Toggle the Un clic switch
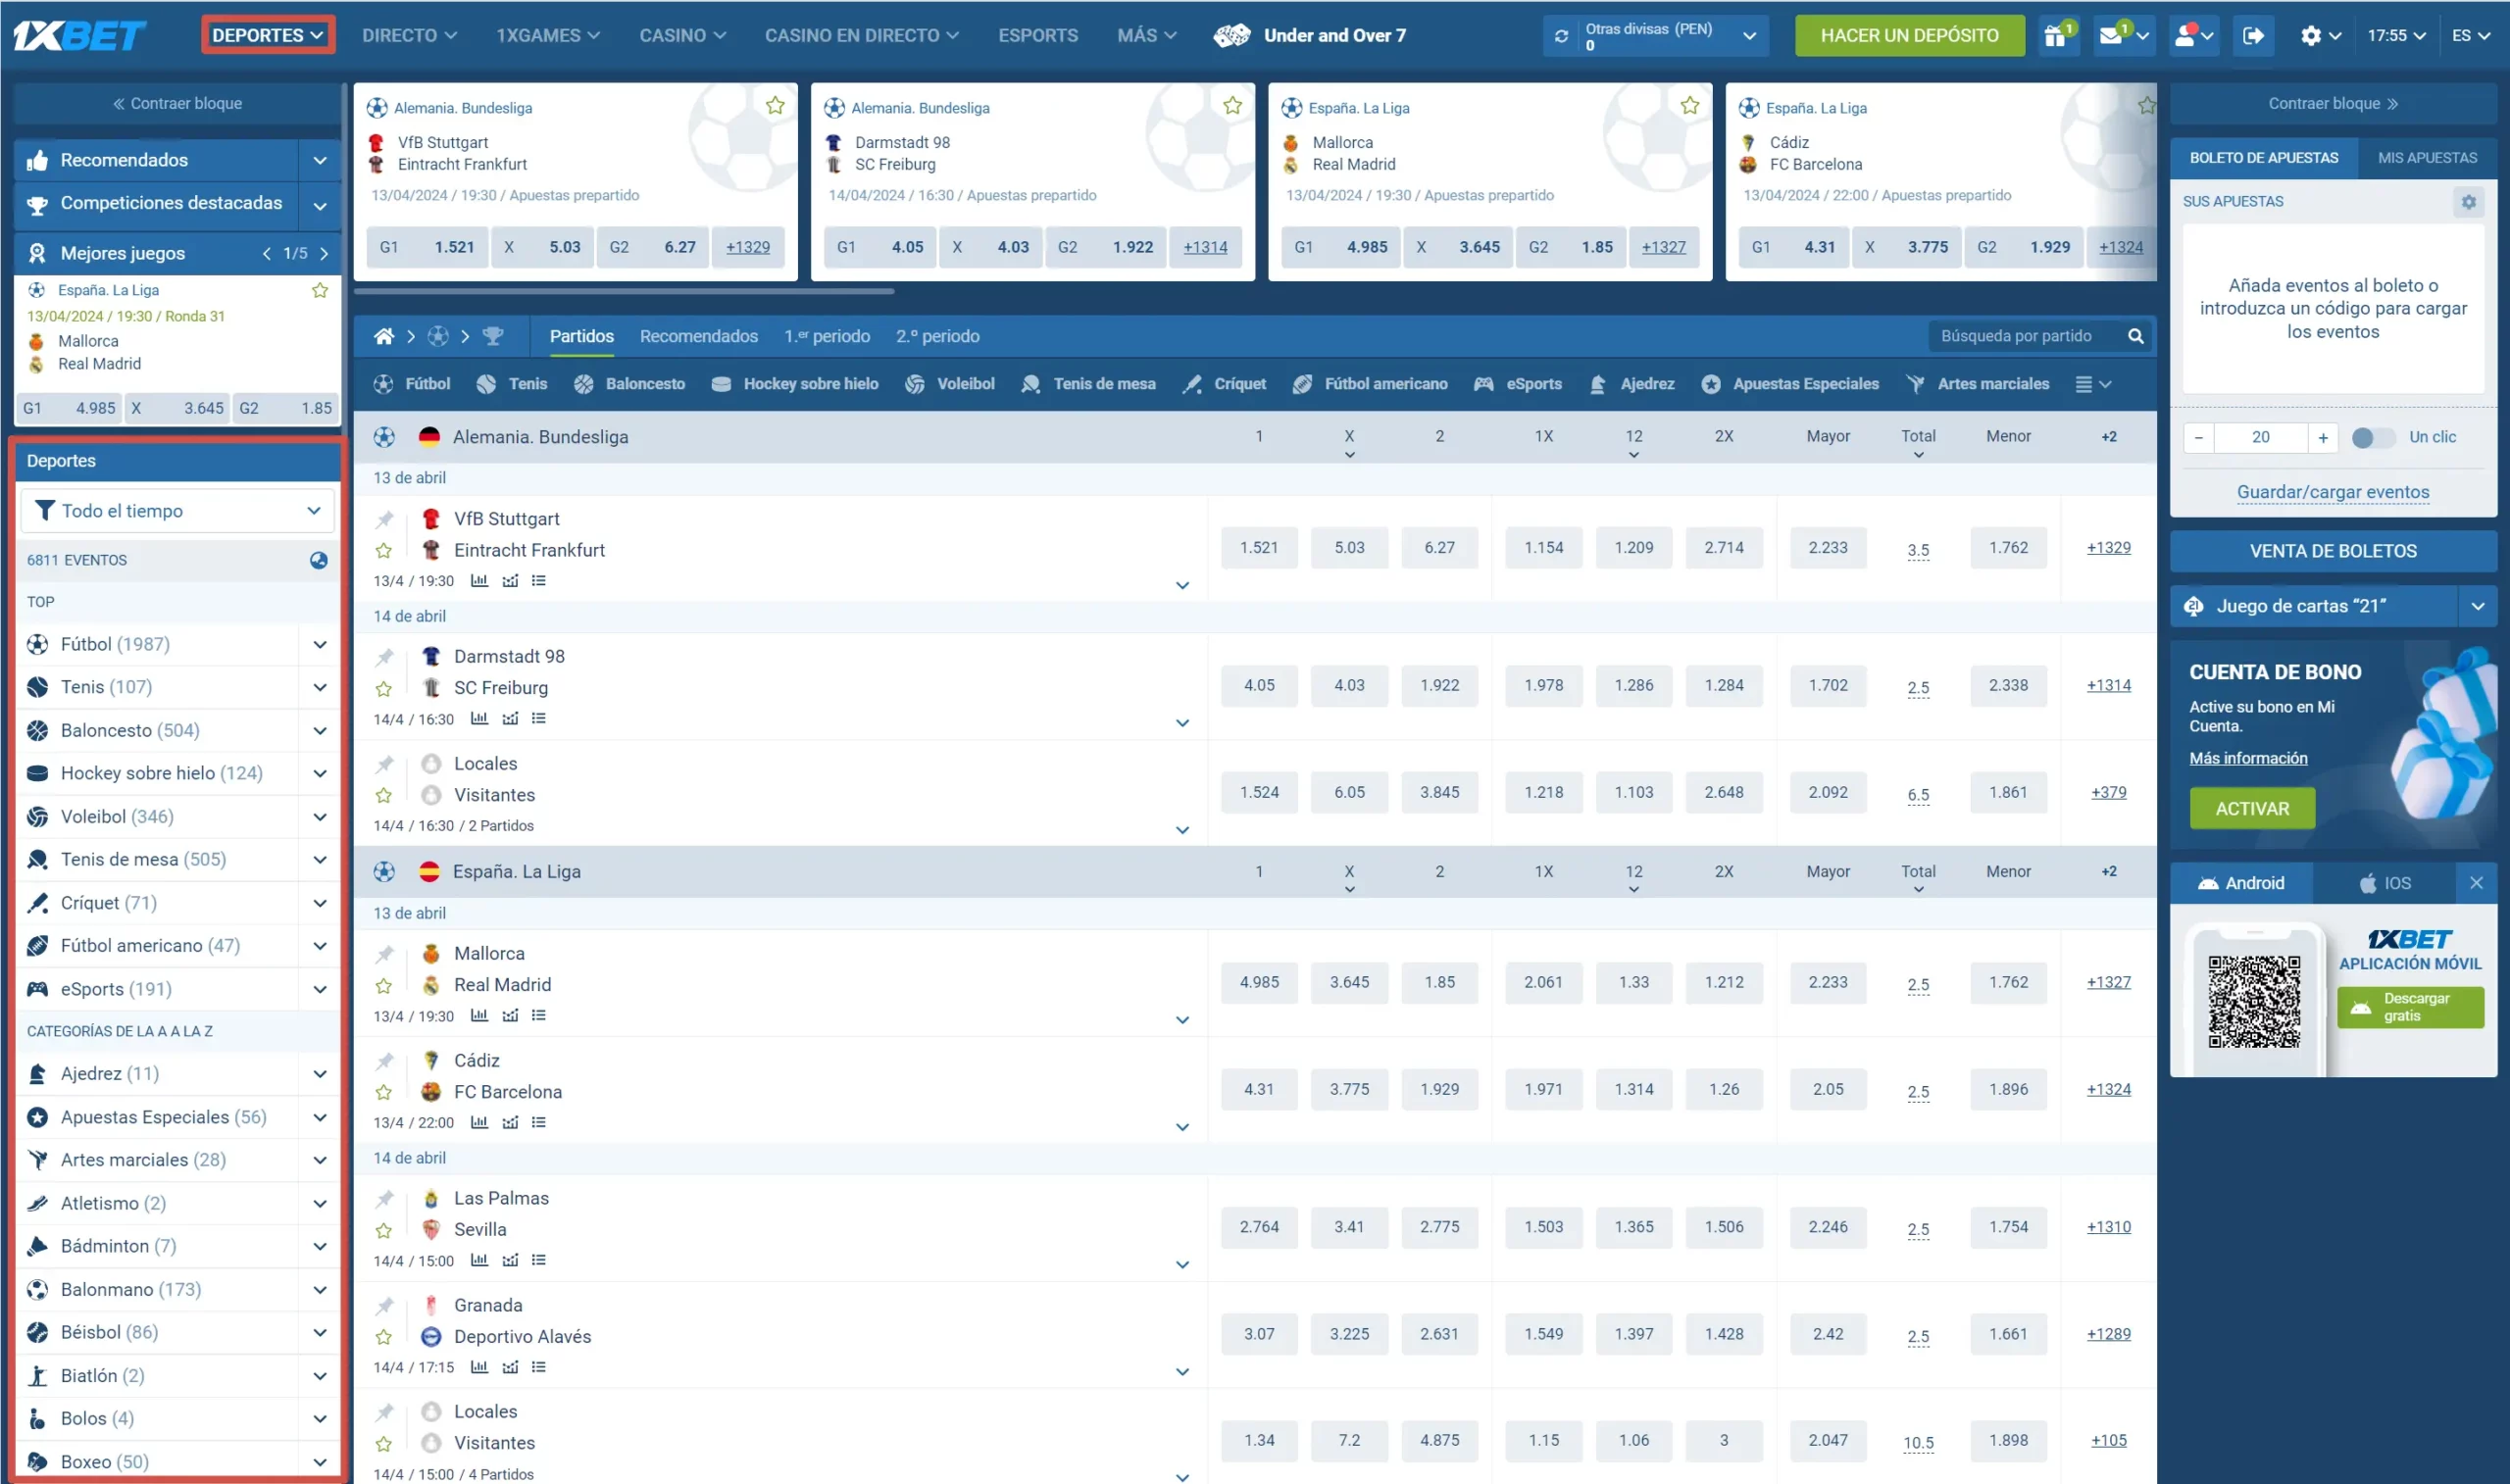 coord(2373,437)
